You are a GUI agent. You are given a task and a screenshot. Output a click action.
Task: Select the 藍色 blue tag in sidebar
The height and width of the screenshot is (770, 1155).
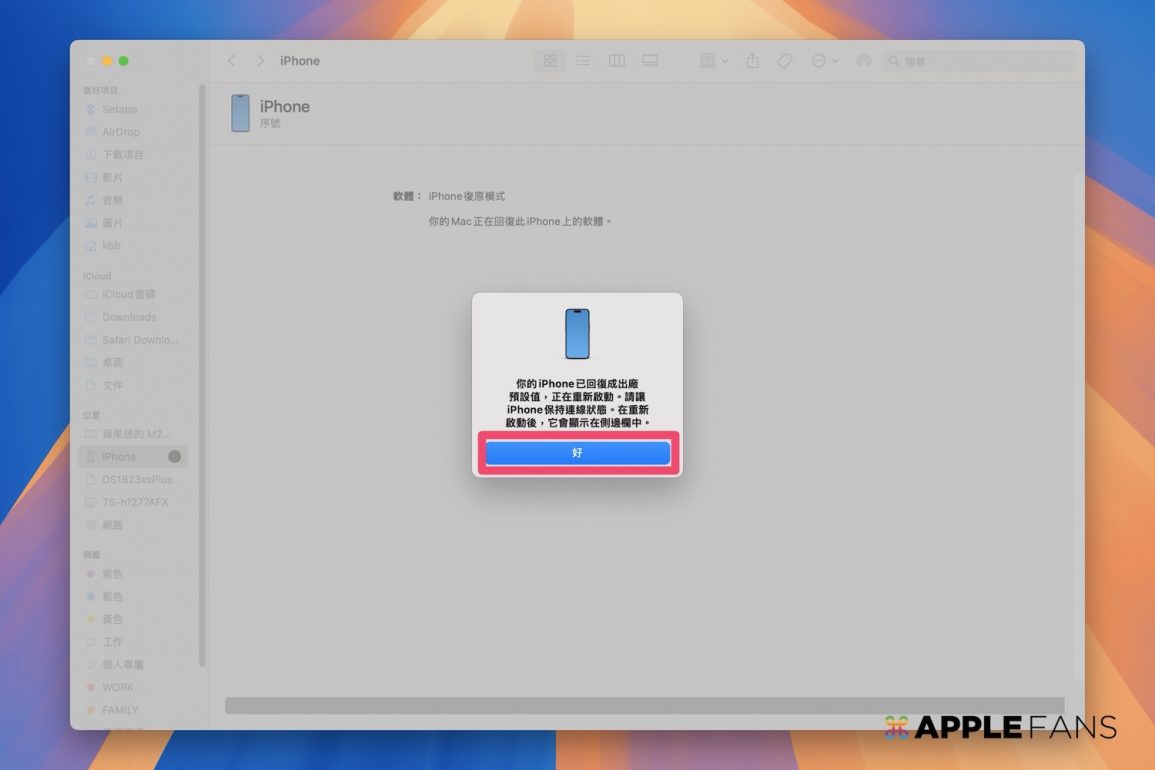point(112,597)
